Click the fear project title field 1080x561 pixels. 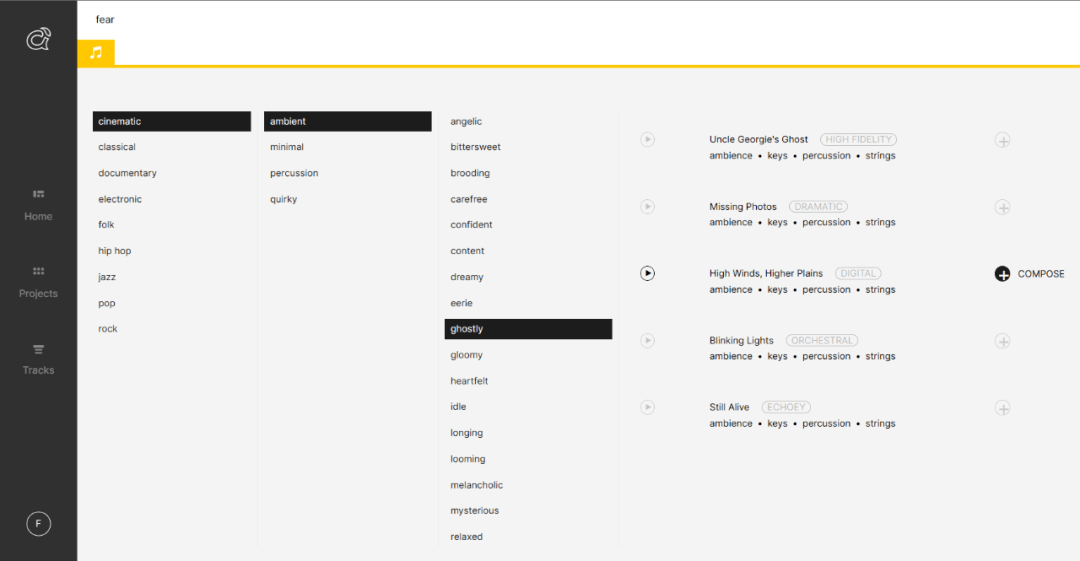(105, 20)
